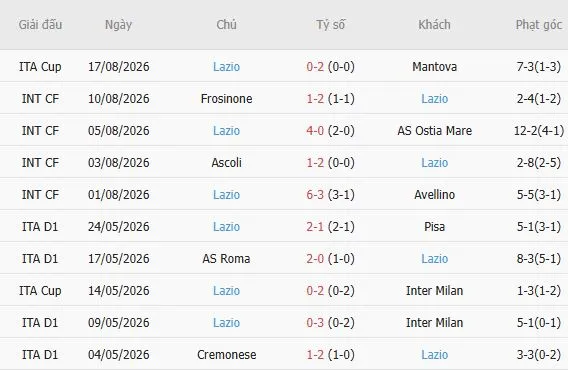
Task: Click the Giải đấu column header
Action: click(40, 25)
